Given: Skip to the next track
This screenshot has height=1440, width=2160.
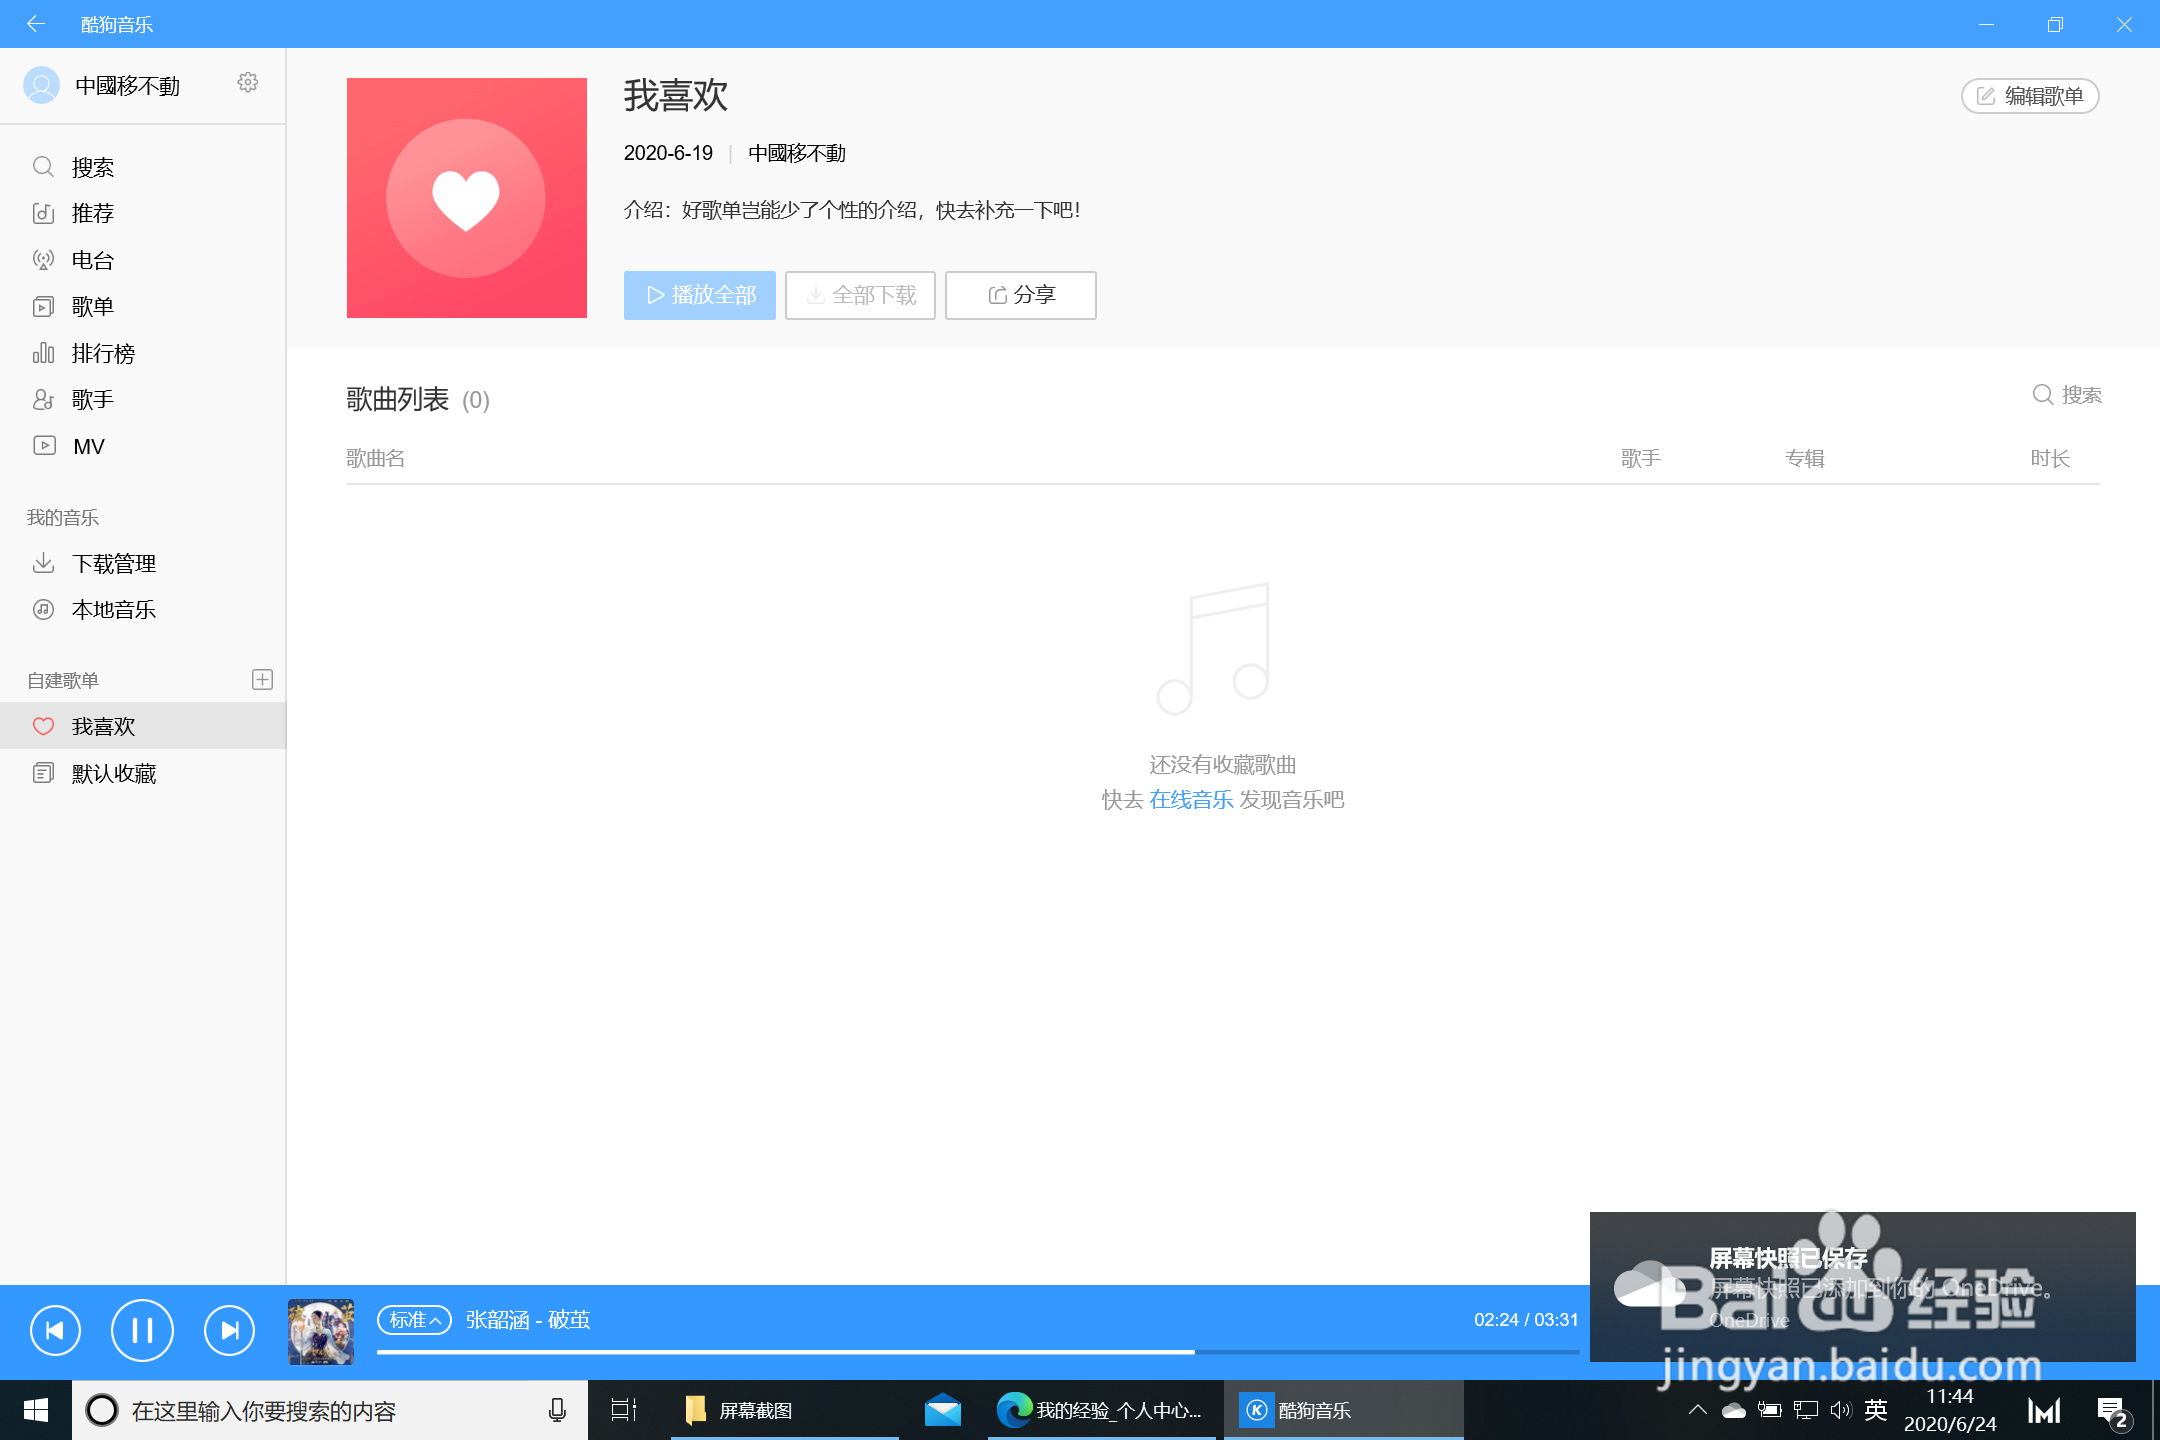Looking at the screenshot, I should click(229, 1330).
